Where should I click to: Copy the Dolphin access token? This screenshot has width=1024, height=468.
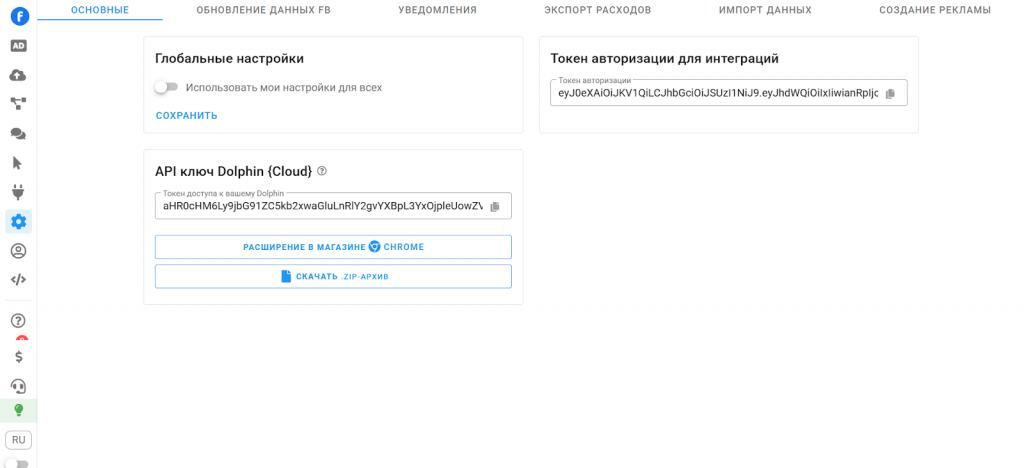tap(494, 207)
